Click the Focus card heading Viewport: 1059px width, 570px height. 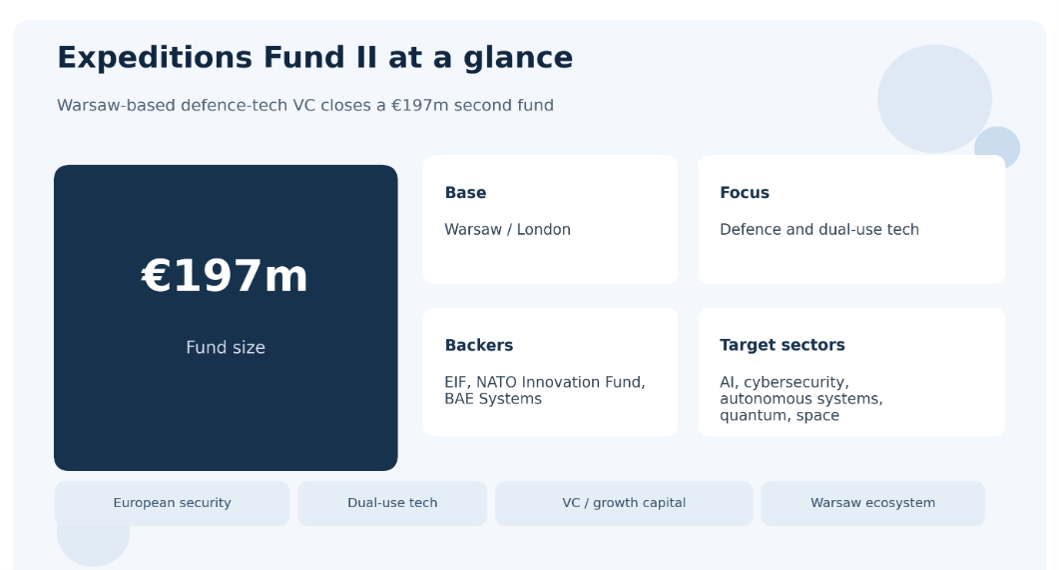pyautogui.click(x=744, y=192)
